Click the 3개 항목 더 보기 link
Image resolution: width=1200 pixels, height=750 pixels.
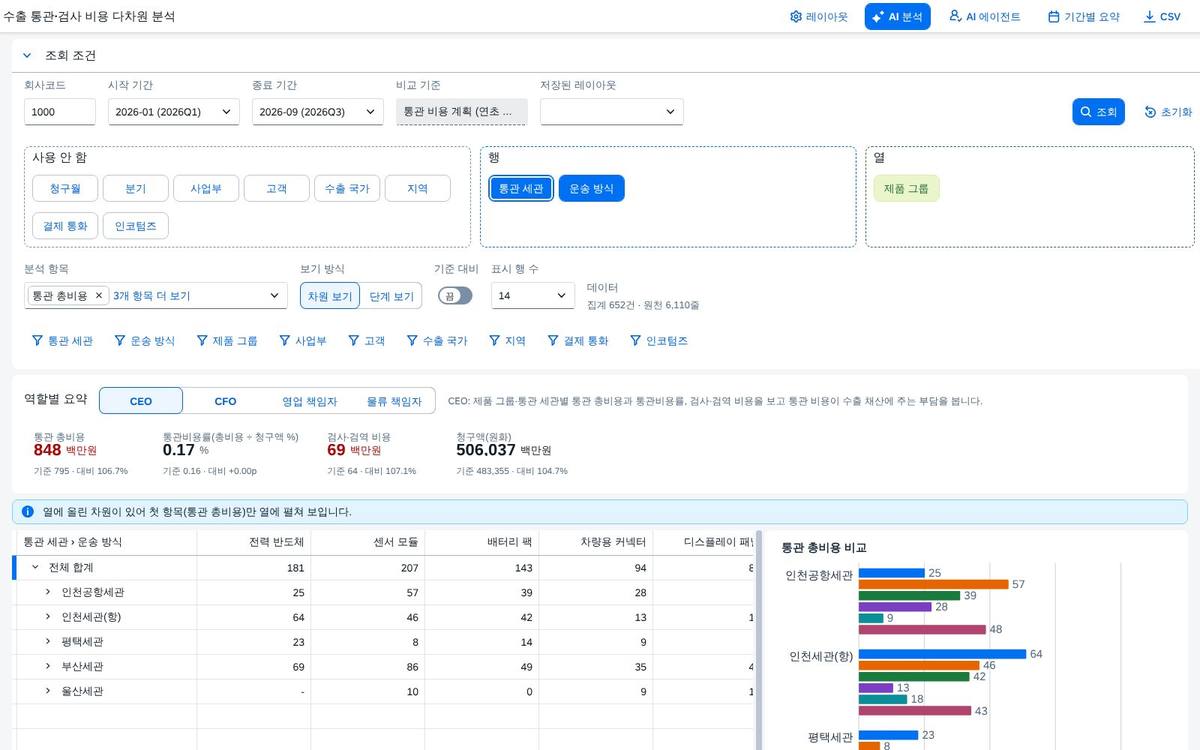[152, 296]
